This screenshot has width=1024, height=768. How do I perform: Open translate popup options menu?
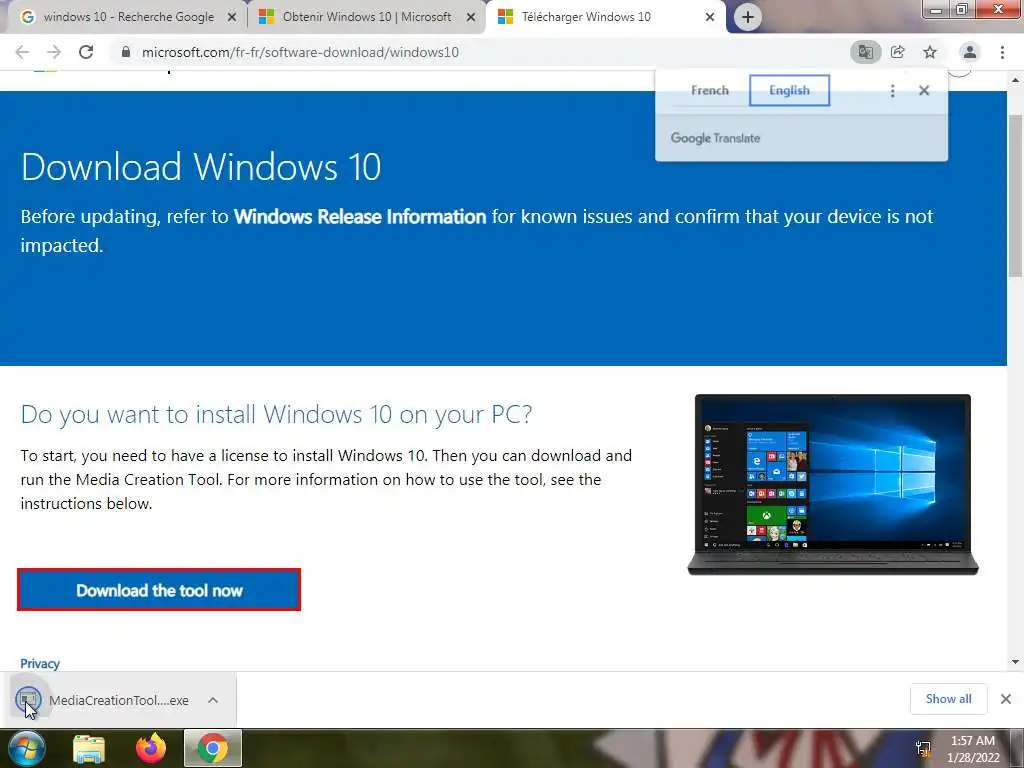(x=892, y=91)
